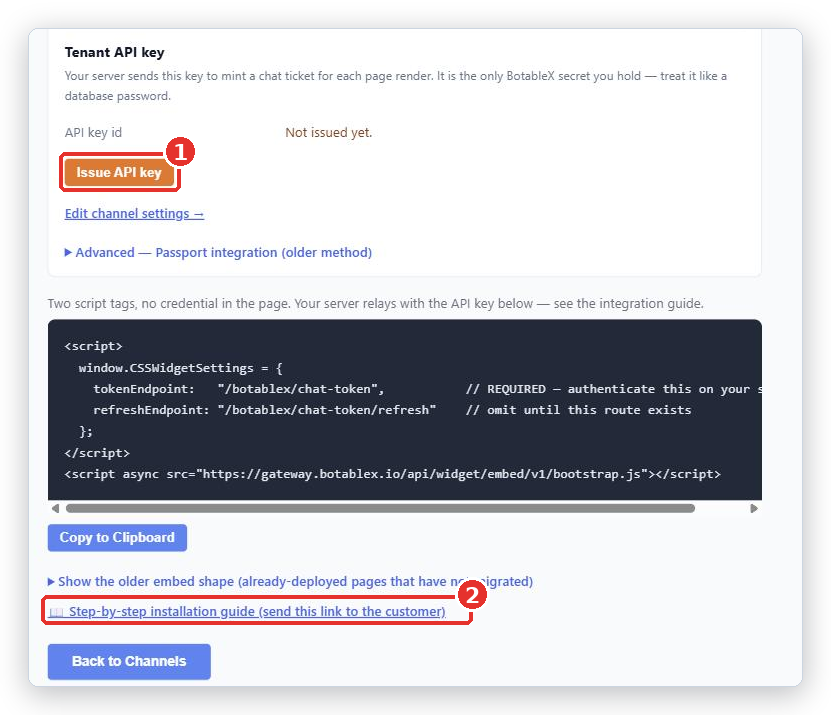The width and height of the screenshot is (831, 715).
Task: Click the Issue API key button
Action: pos(119,172)
